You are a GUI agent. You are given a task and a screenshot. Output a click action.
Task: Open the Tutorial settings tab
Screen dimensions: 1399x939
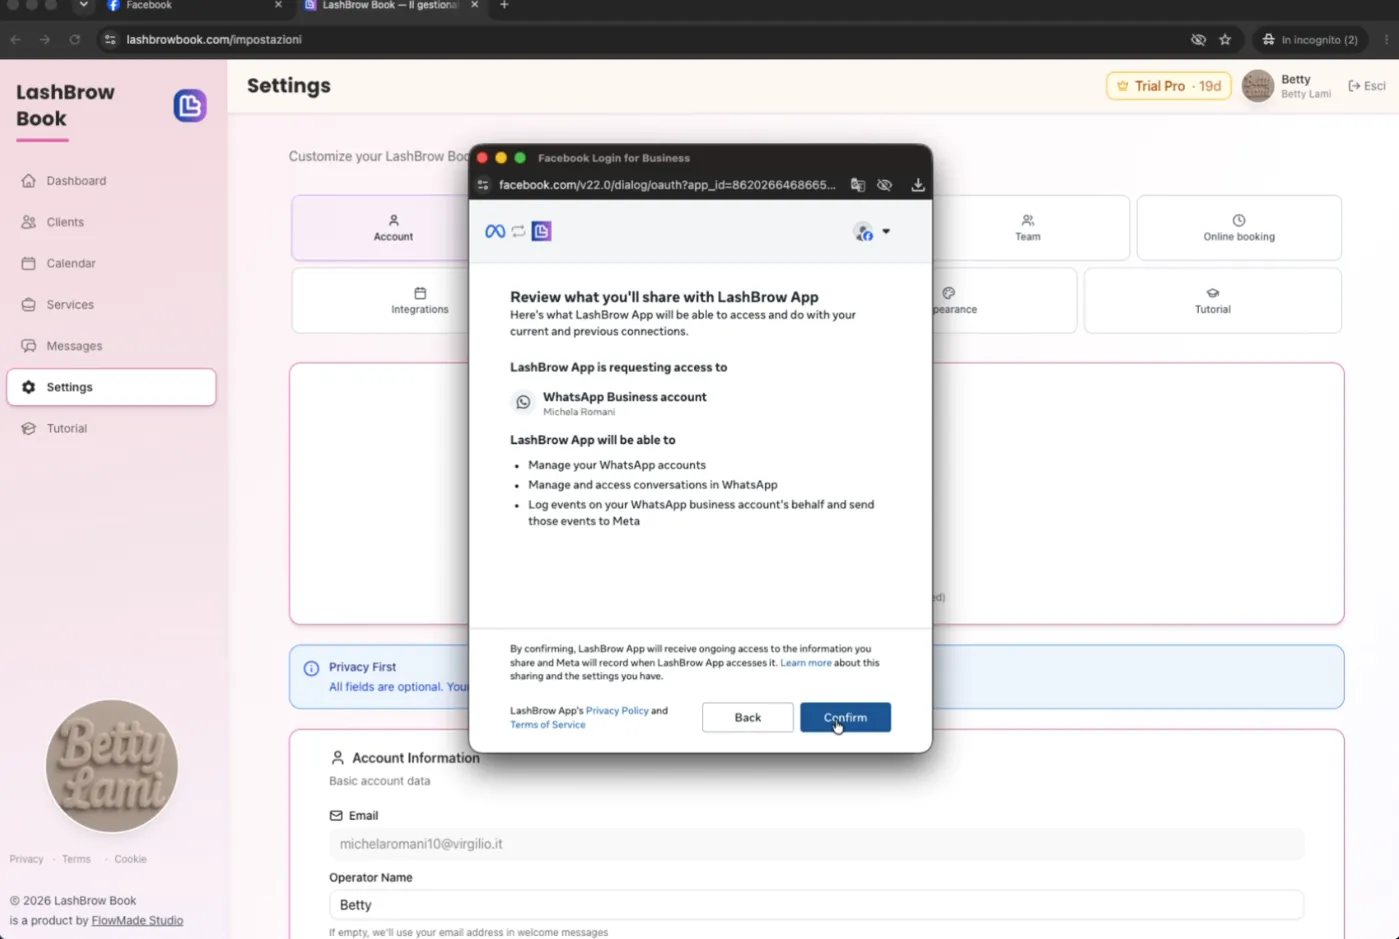pos(1212,300)
